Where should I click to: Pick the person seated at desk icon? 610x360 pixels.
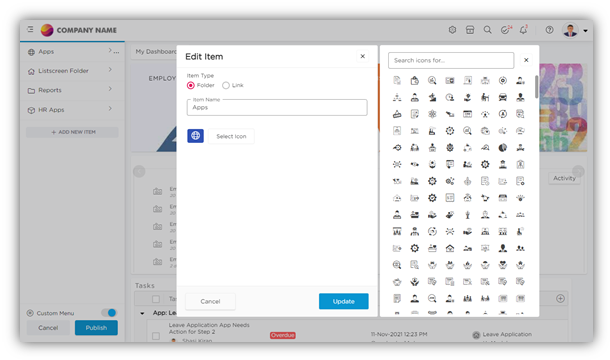(x=485, y=97)
